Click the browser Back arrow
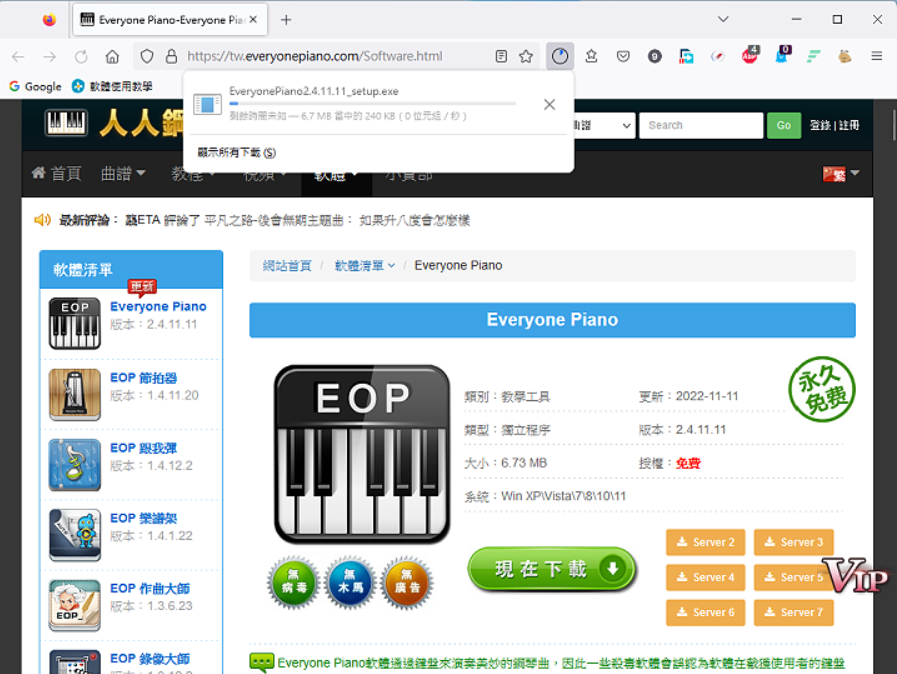This screenshot has height=674, width=897. (x=18, y=56)
